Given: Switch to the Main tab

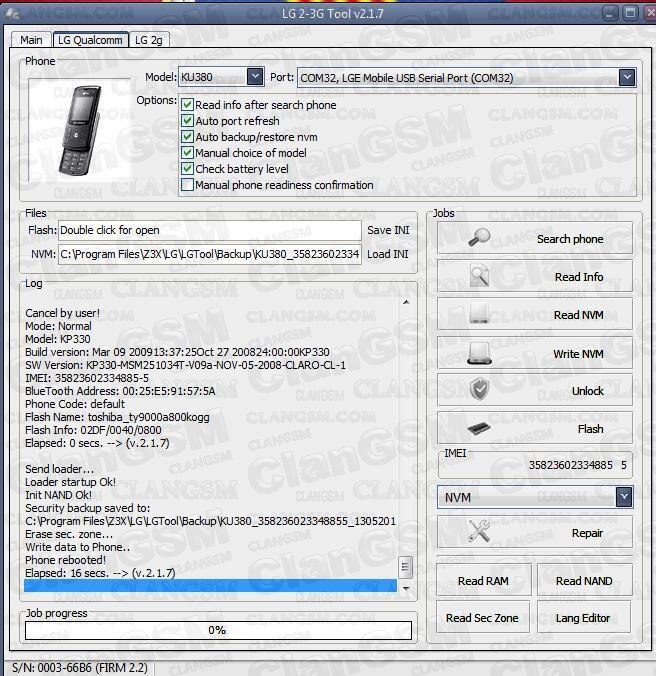Looking at the screenshot, I should click(x=31, y=40).
